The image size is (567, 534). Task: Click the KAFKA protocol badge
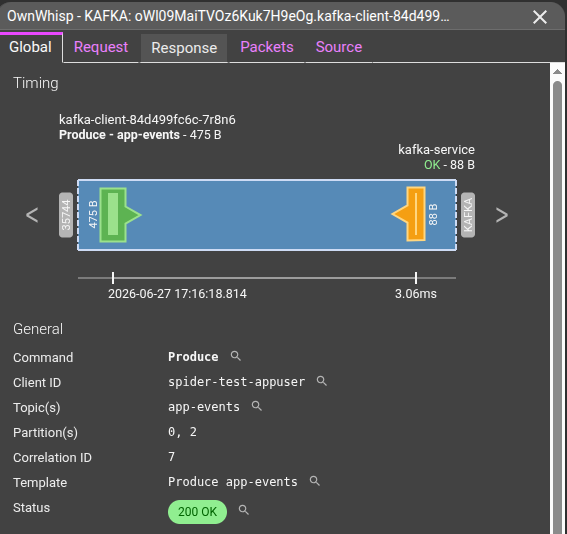(x=468, y=215)
